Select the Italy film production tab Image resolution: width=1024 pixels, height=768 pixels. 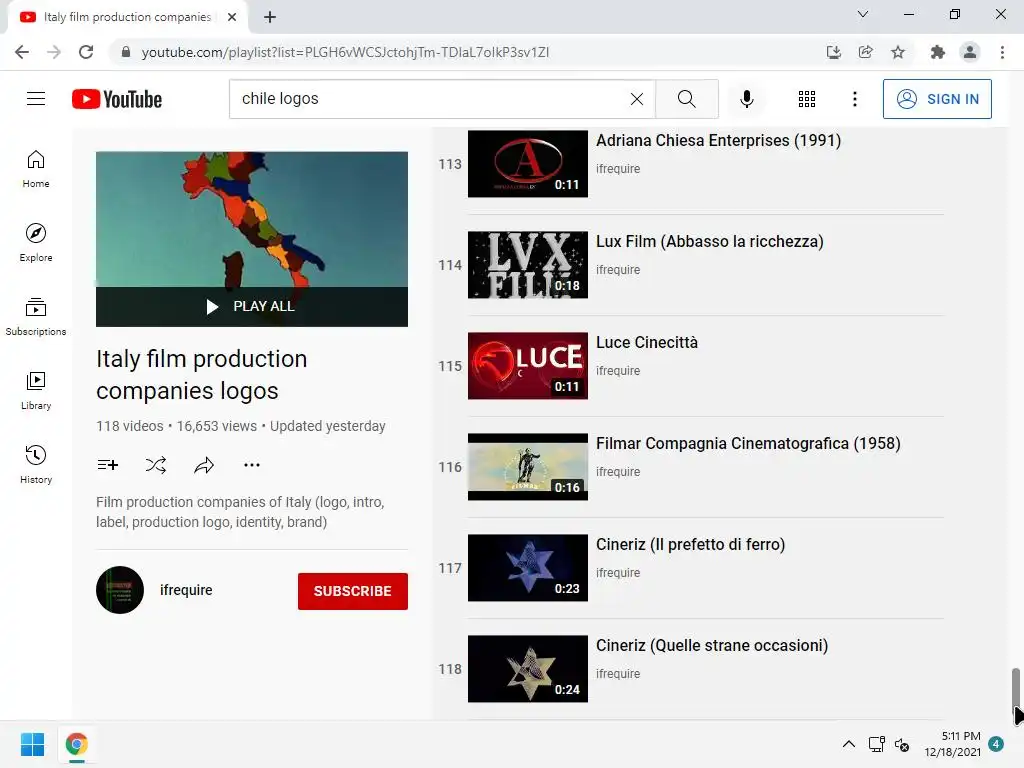coord(127,17)
